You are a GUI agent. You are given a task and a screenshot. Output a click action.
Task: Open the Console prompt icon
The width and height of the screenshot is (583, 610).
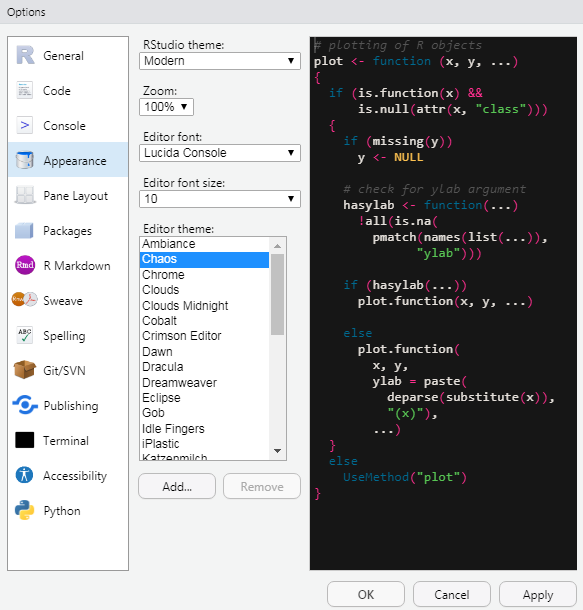tap(25, 125)
